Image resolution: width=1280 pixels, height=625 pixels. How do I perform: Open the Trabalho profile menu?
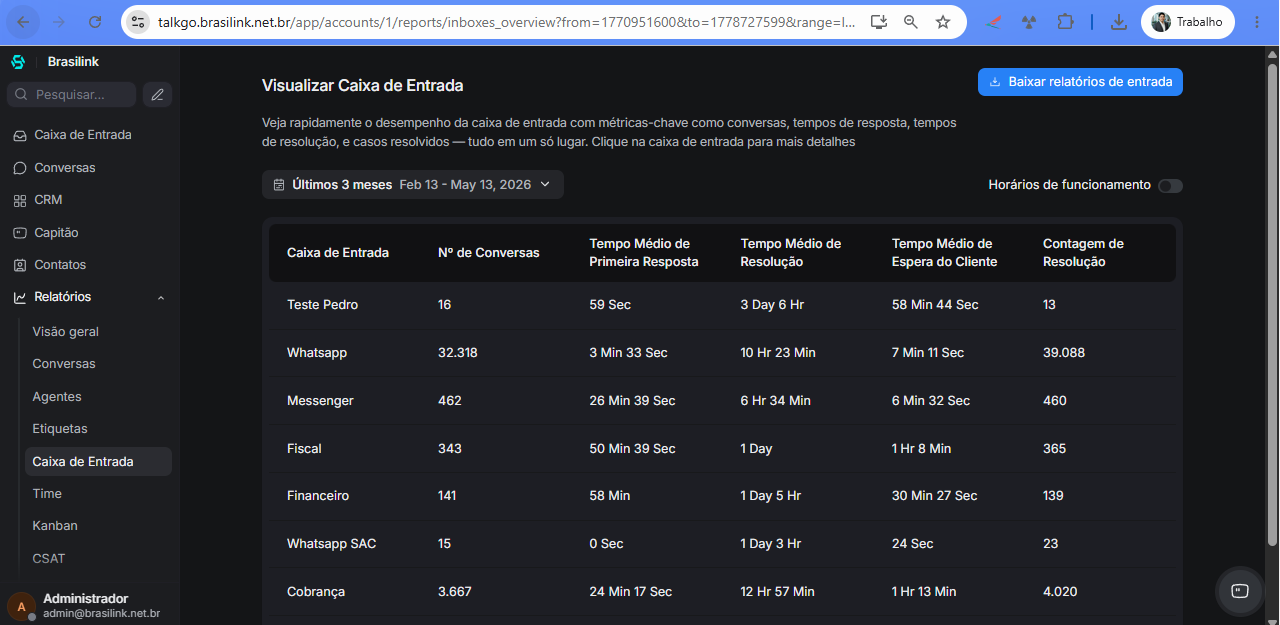[x=1187, y=22]
